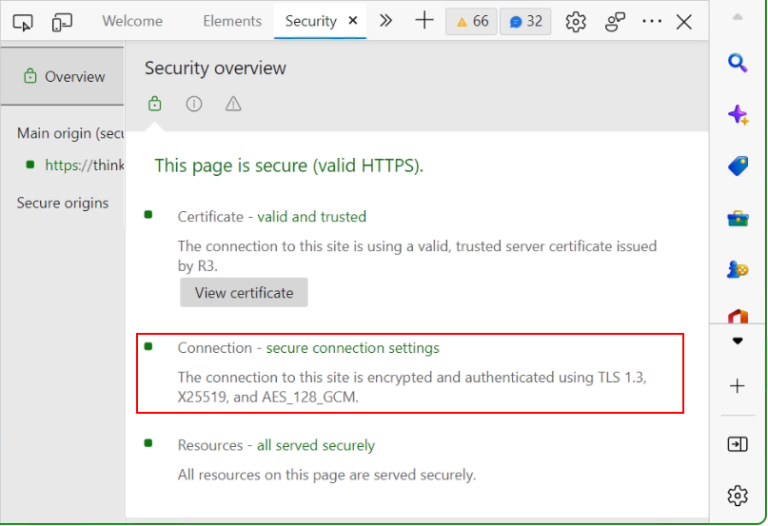This screenshot has width=768, height=526.
Task: Add a new tool tab with plus
Action: [424, 21]
